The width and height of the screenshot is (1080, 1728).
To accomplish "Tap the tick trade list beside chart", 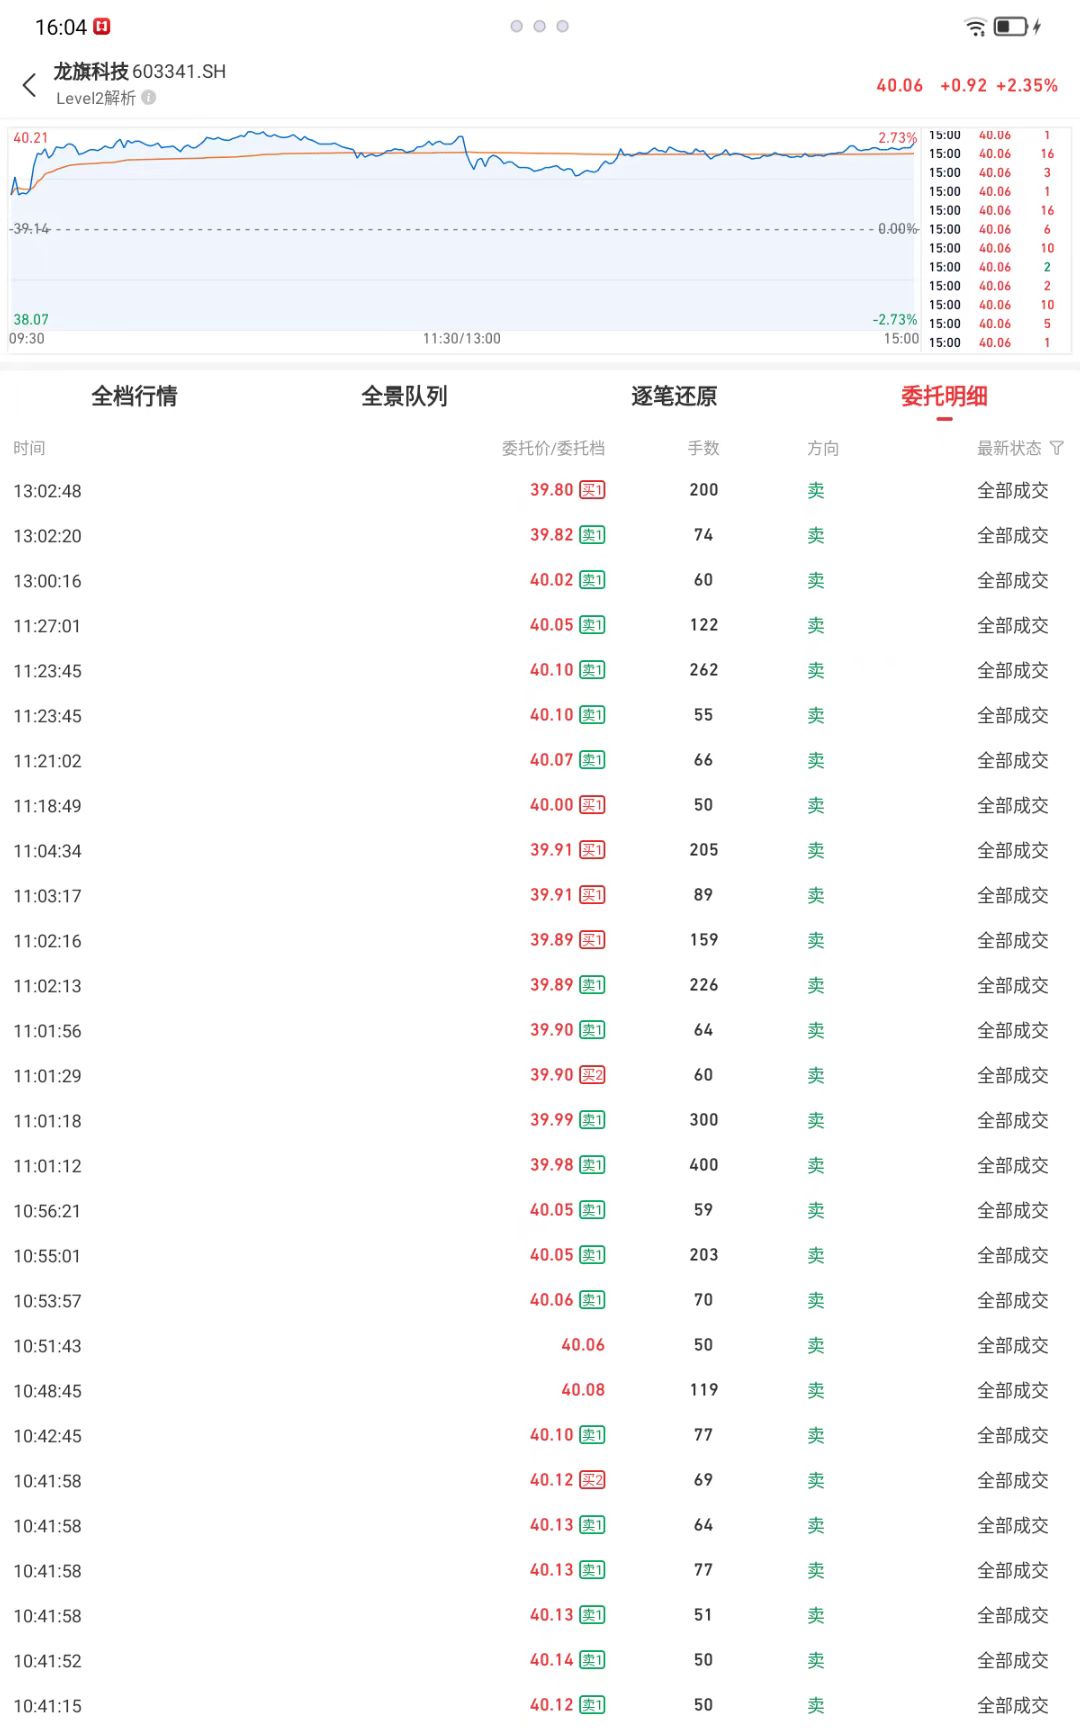I will (x=997, y=239).
